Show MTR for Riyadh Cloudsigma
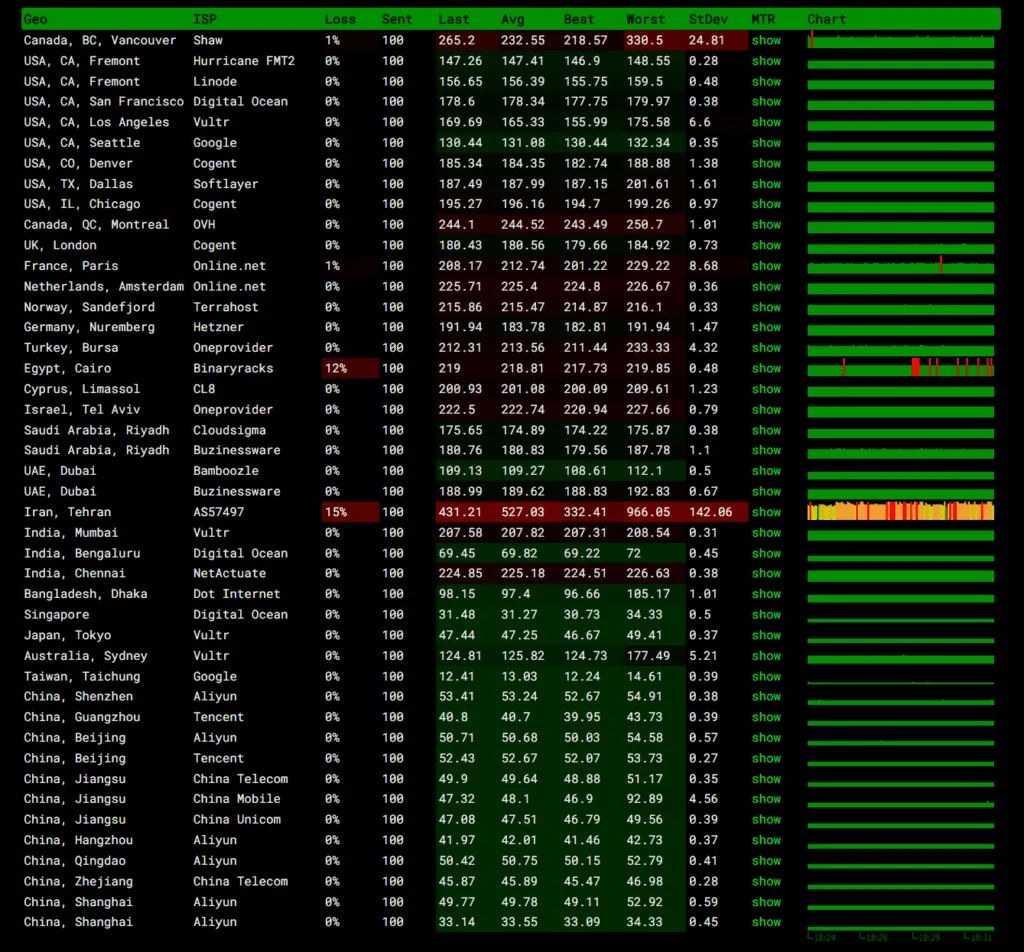1024x952 pixels. 766,430
